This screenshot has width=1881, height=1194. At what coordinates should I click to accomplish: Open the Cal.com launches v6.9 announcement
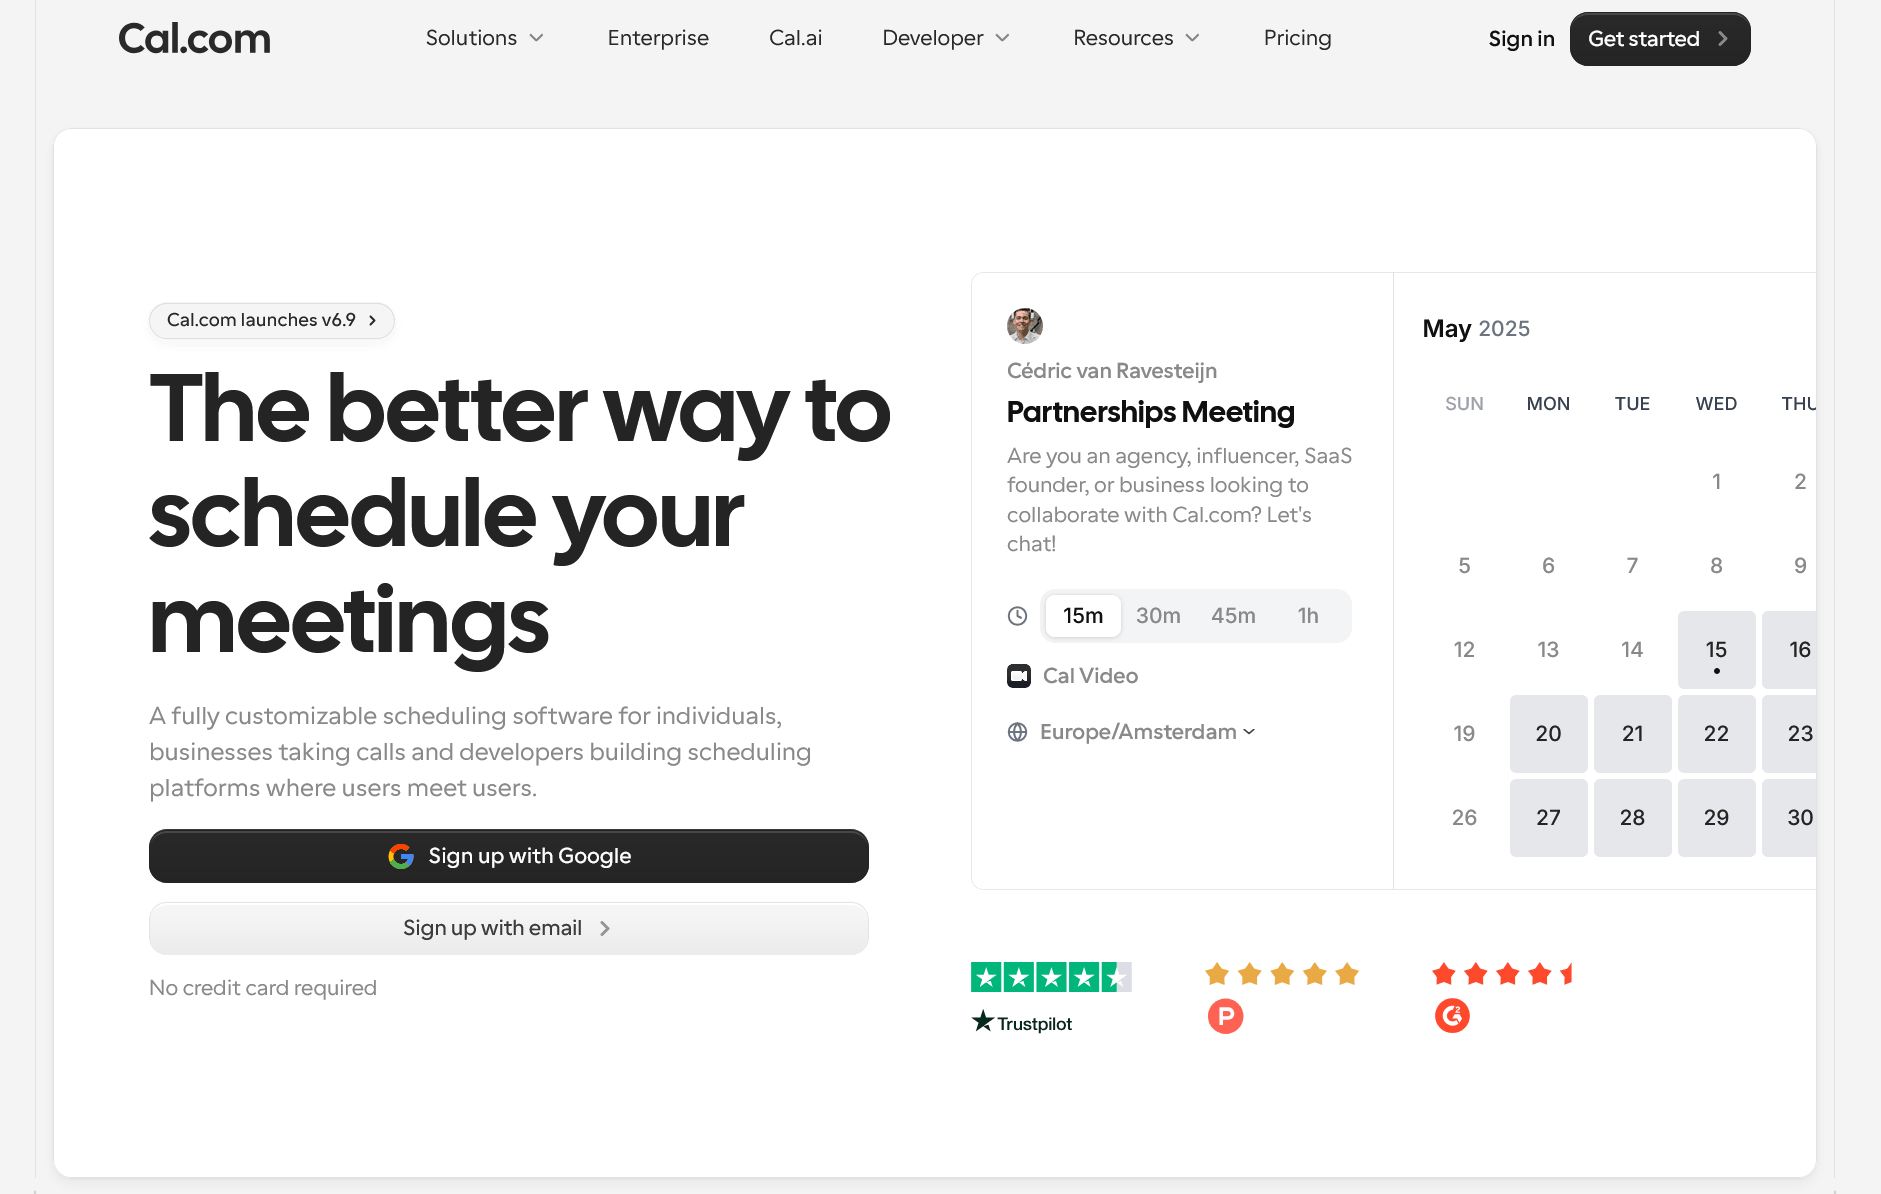coord(272,321)
